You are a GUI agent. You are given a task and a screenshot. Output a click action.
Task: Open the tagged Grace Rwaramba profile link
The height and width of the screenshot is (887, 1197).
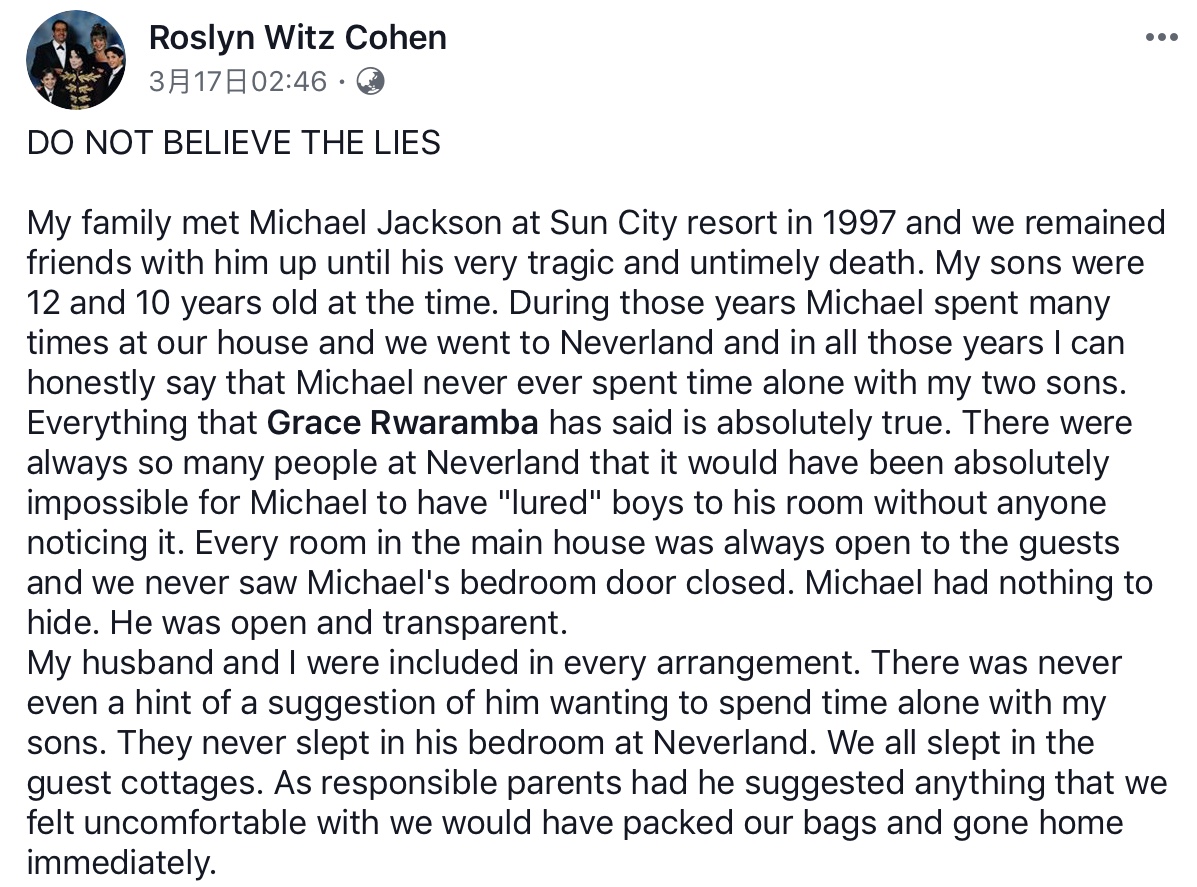403,423
